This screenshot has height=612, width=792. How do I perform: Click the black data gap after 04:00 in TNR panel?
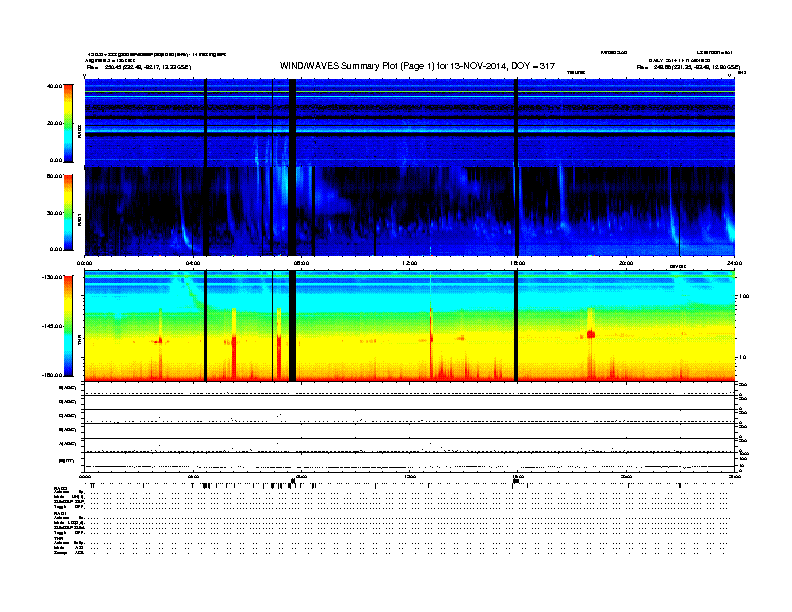(205, 326)
